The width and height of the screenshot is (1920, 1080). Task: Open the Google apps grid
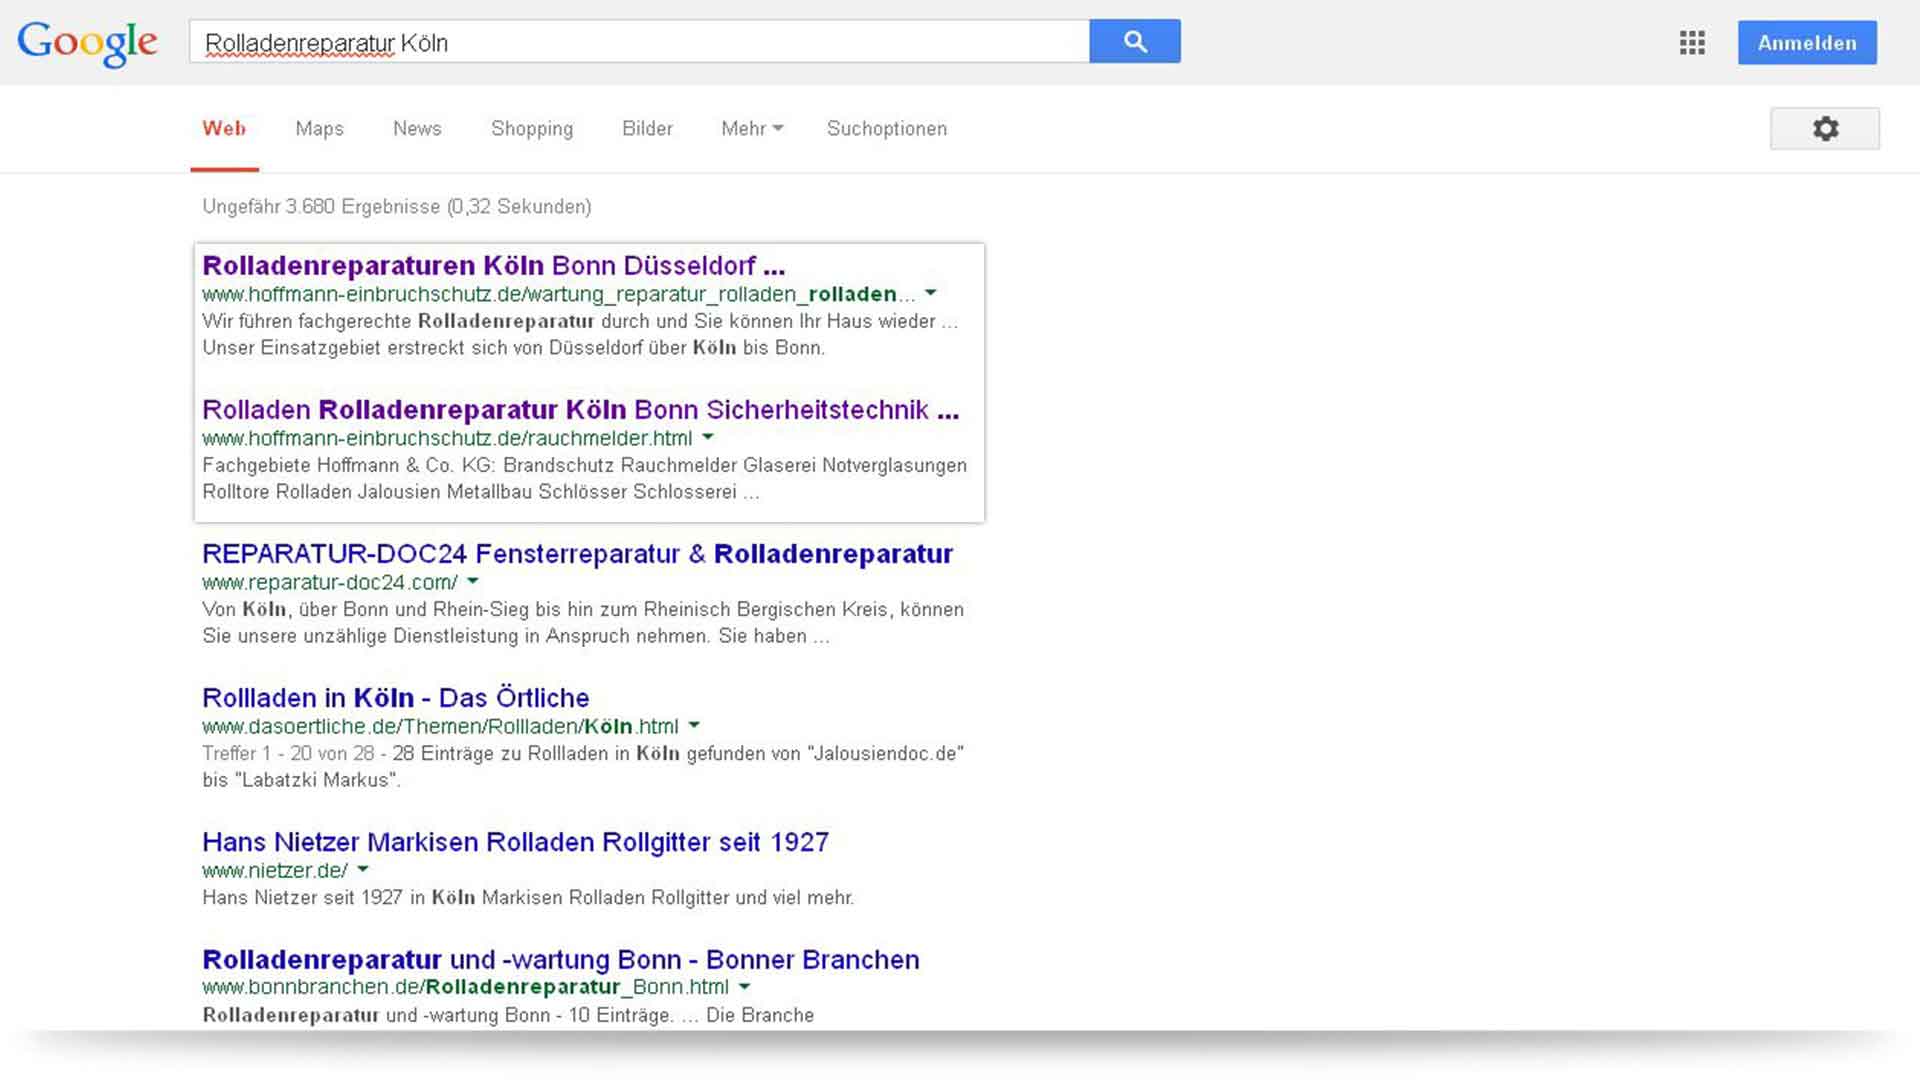click(1692, 43)
